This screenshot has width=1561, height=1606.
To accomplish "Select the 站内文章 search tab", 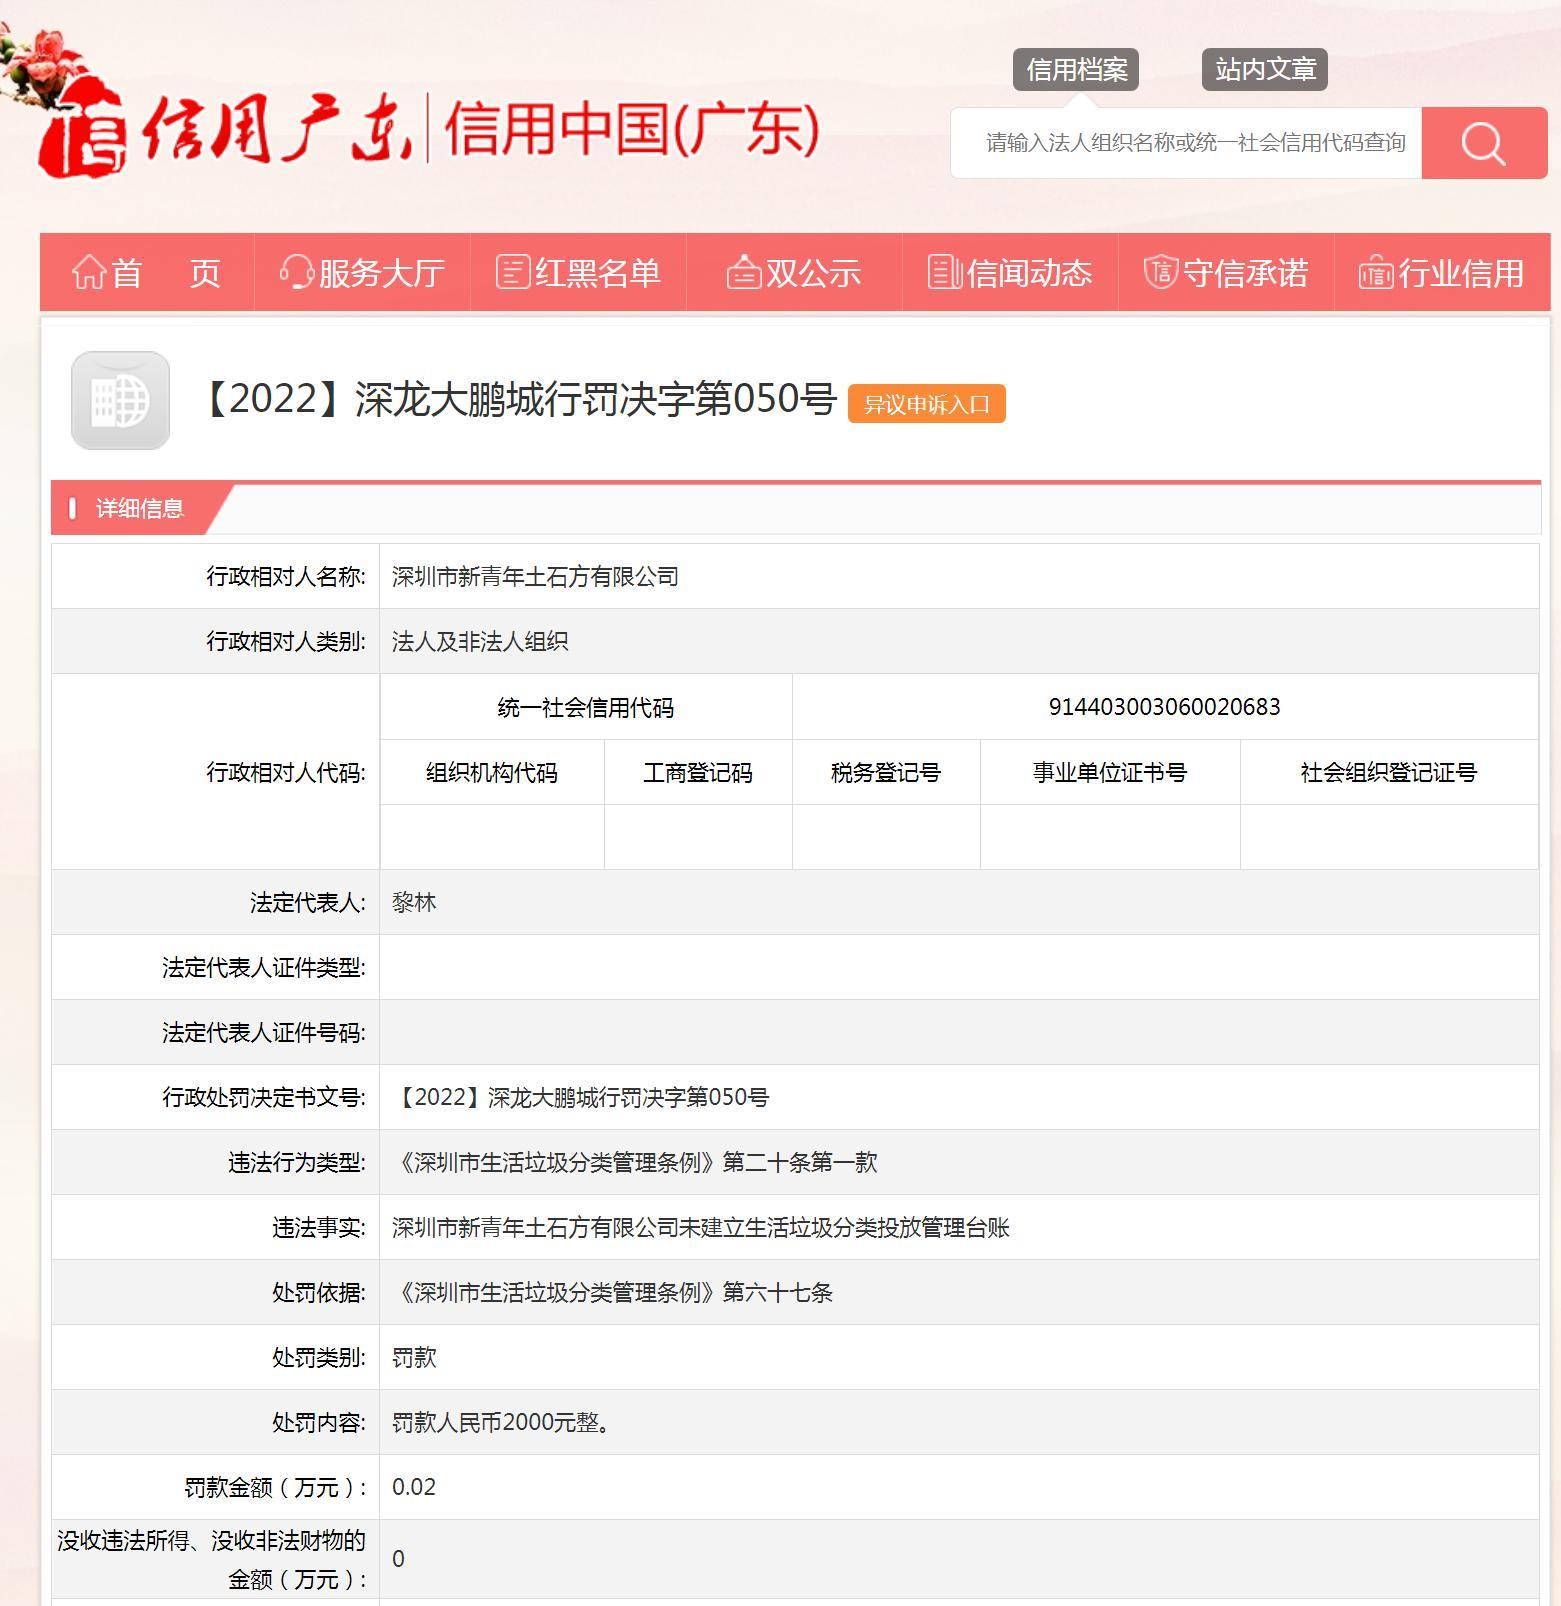I will 1265,70.
